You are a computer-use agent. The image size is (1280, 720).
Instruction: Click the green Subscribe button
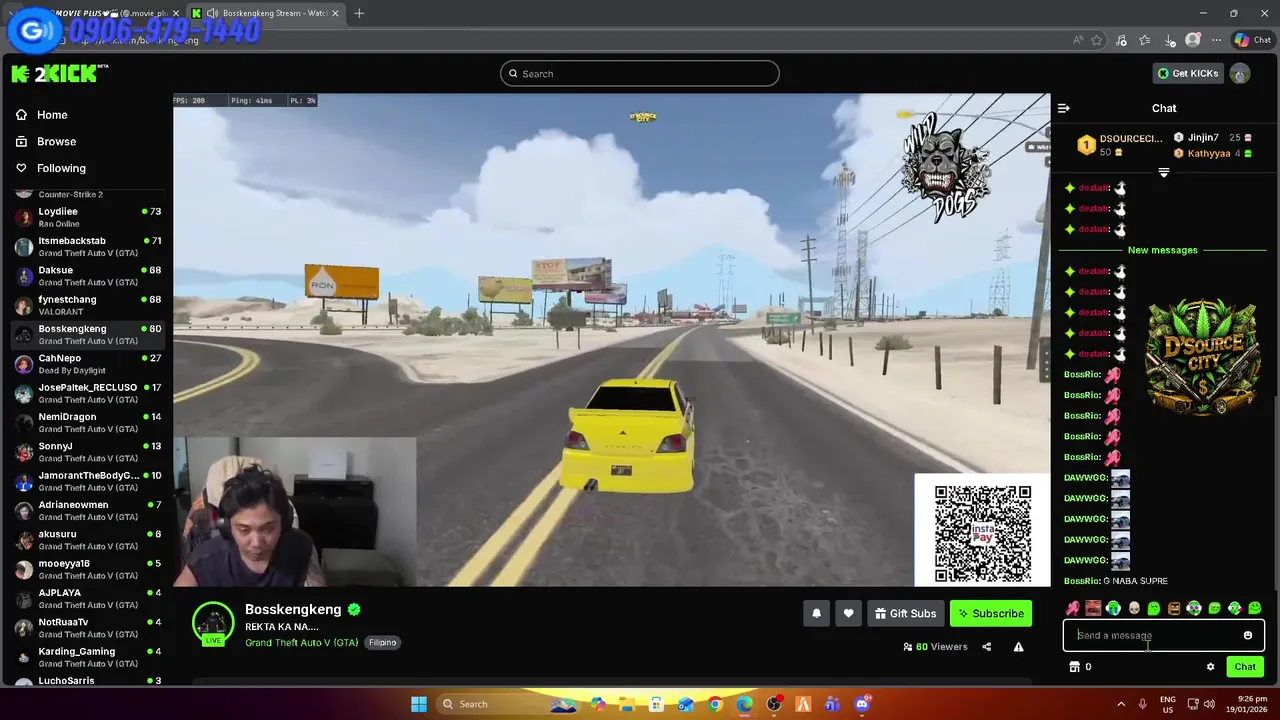tap(990, 613)
